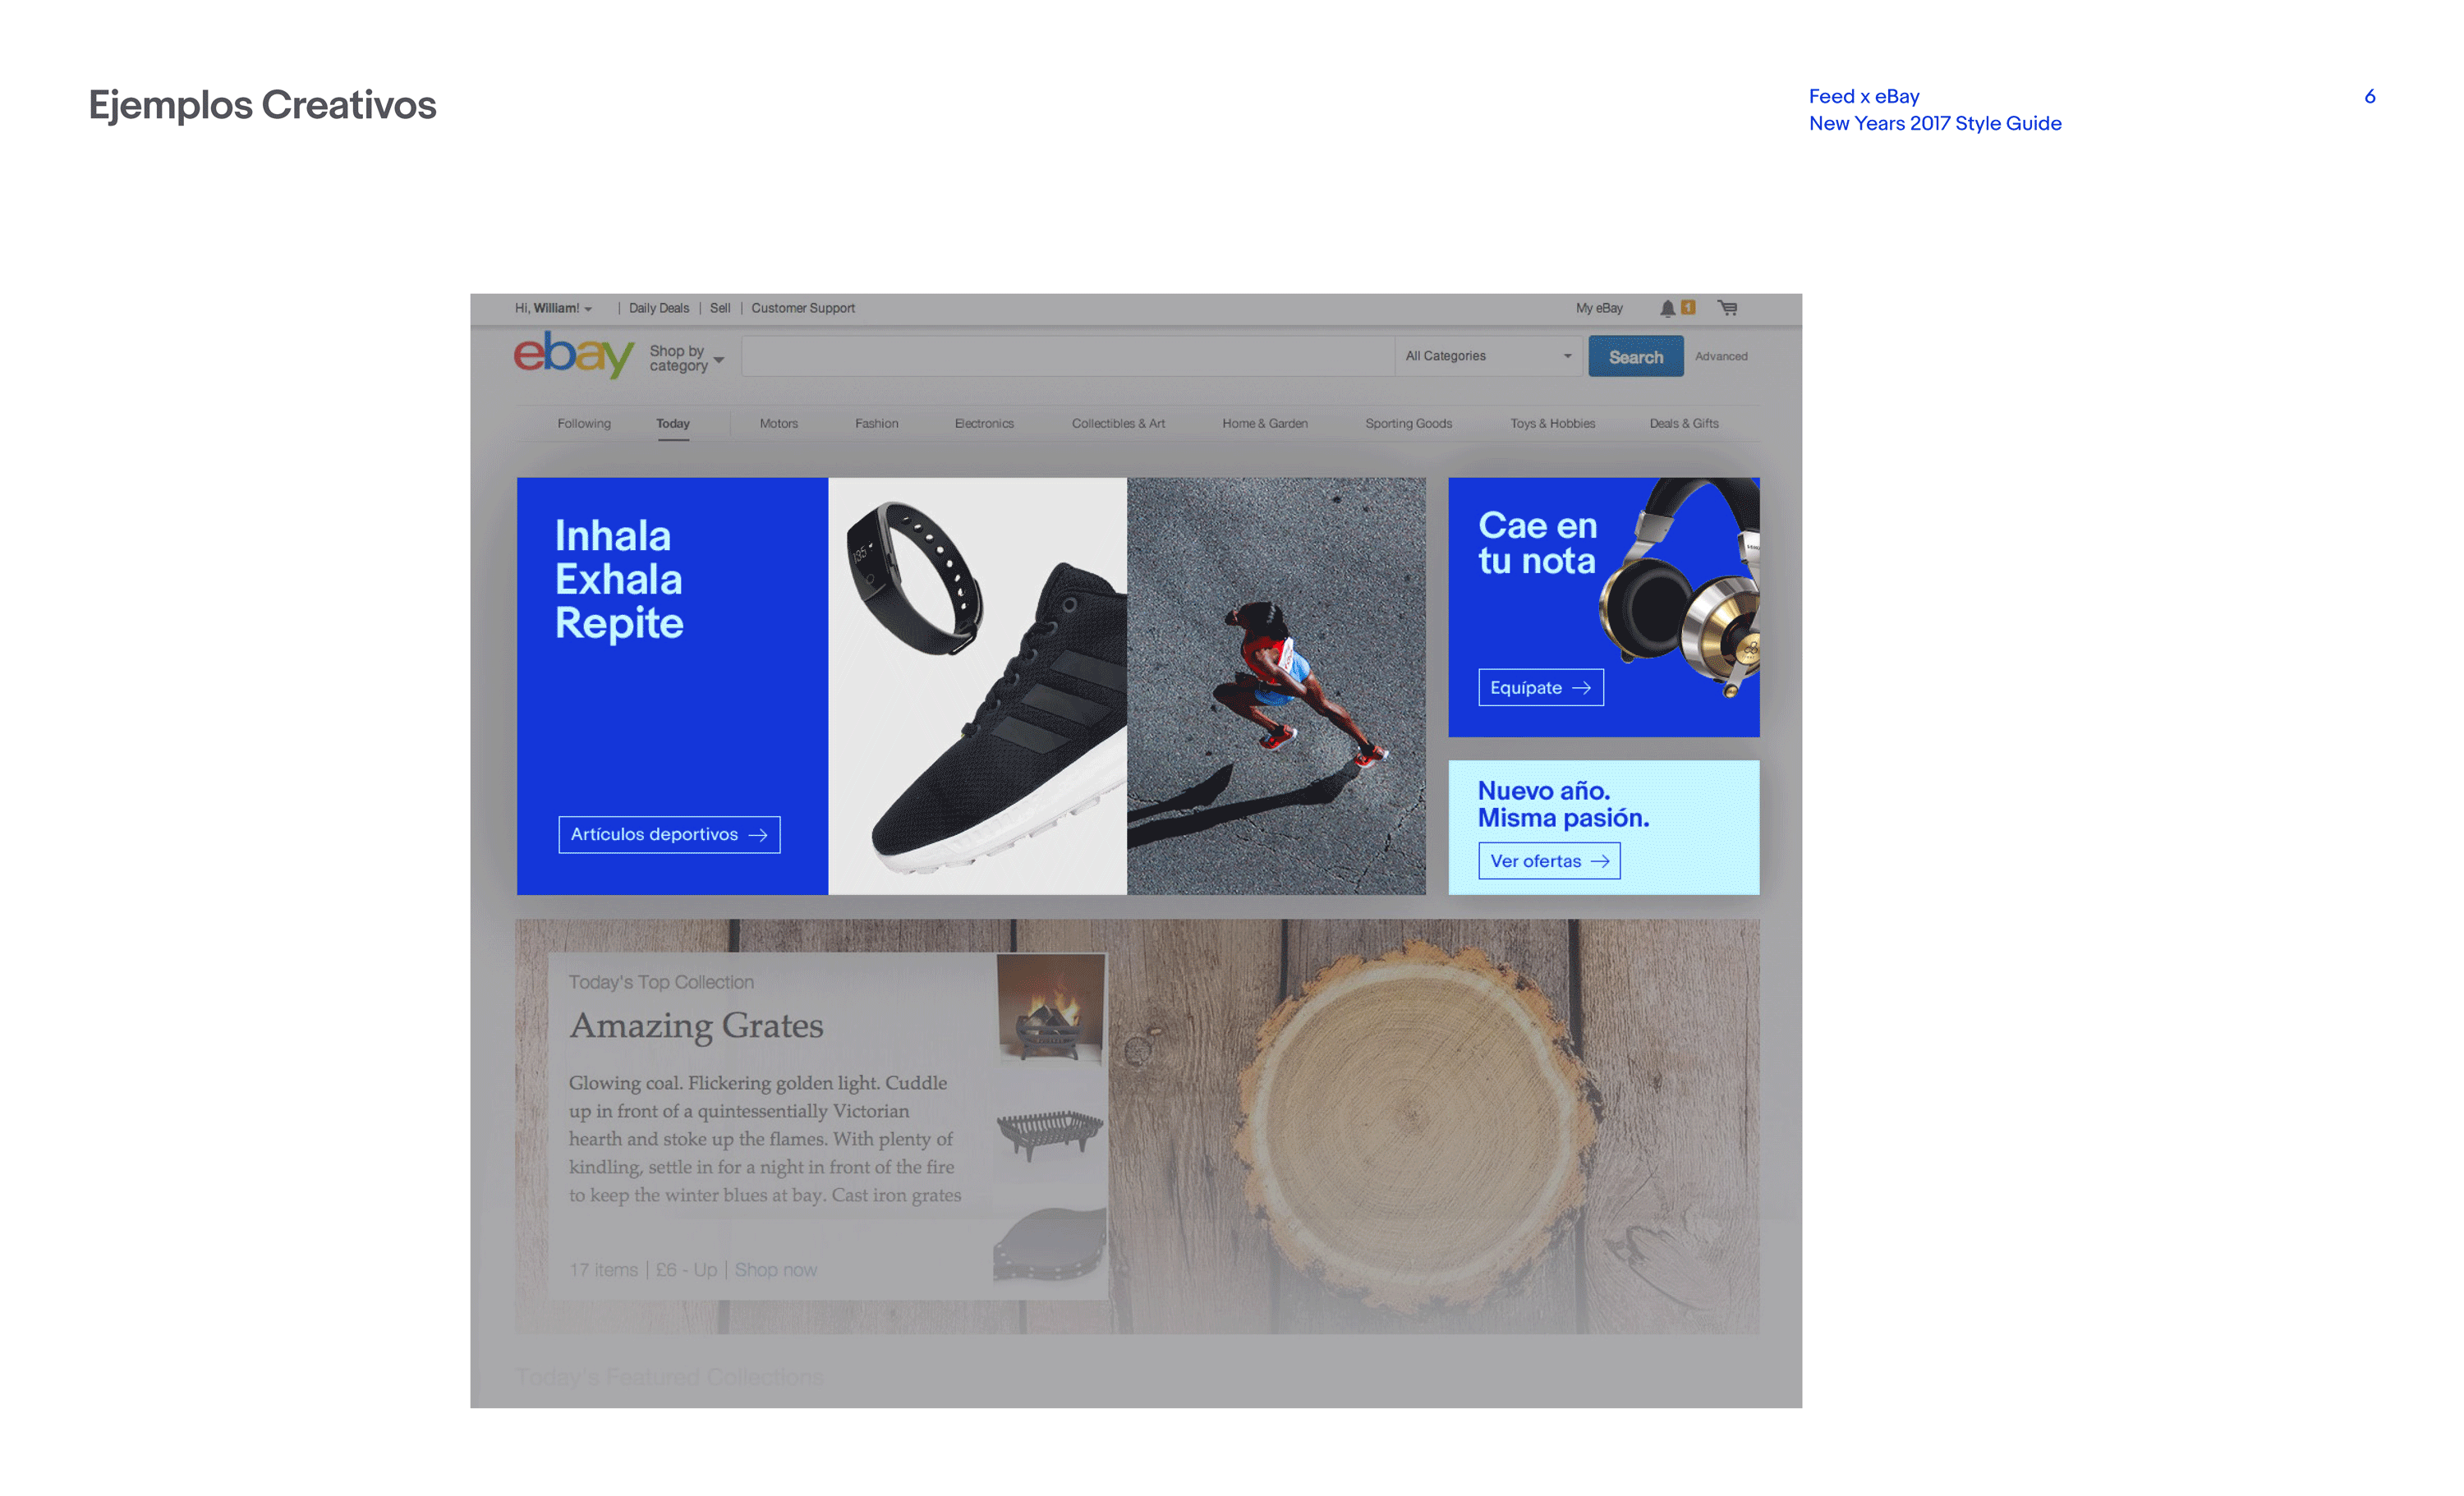Click the eBay logo
This screenshot has width=2464, height=1496.
tap(574, 355)
